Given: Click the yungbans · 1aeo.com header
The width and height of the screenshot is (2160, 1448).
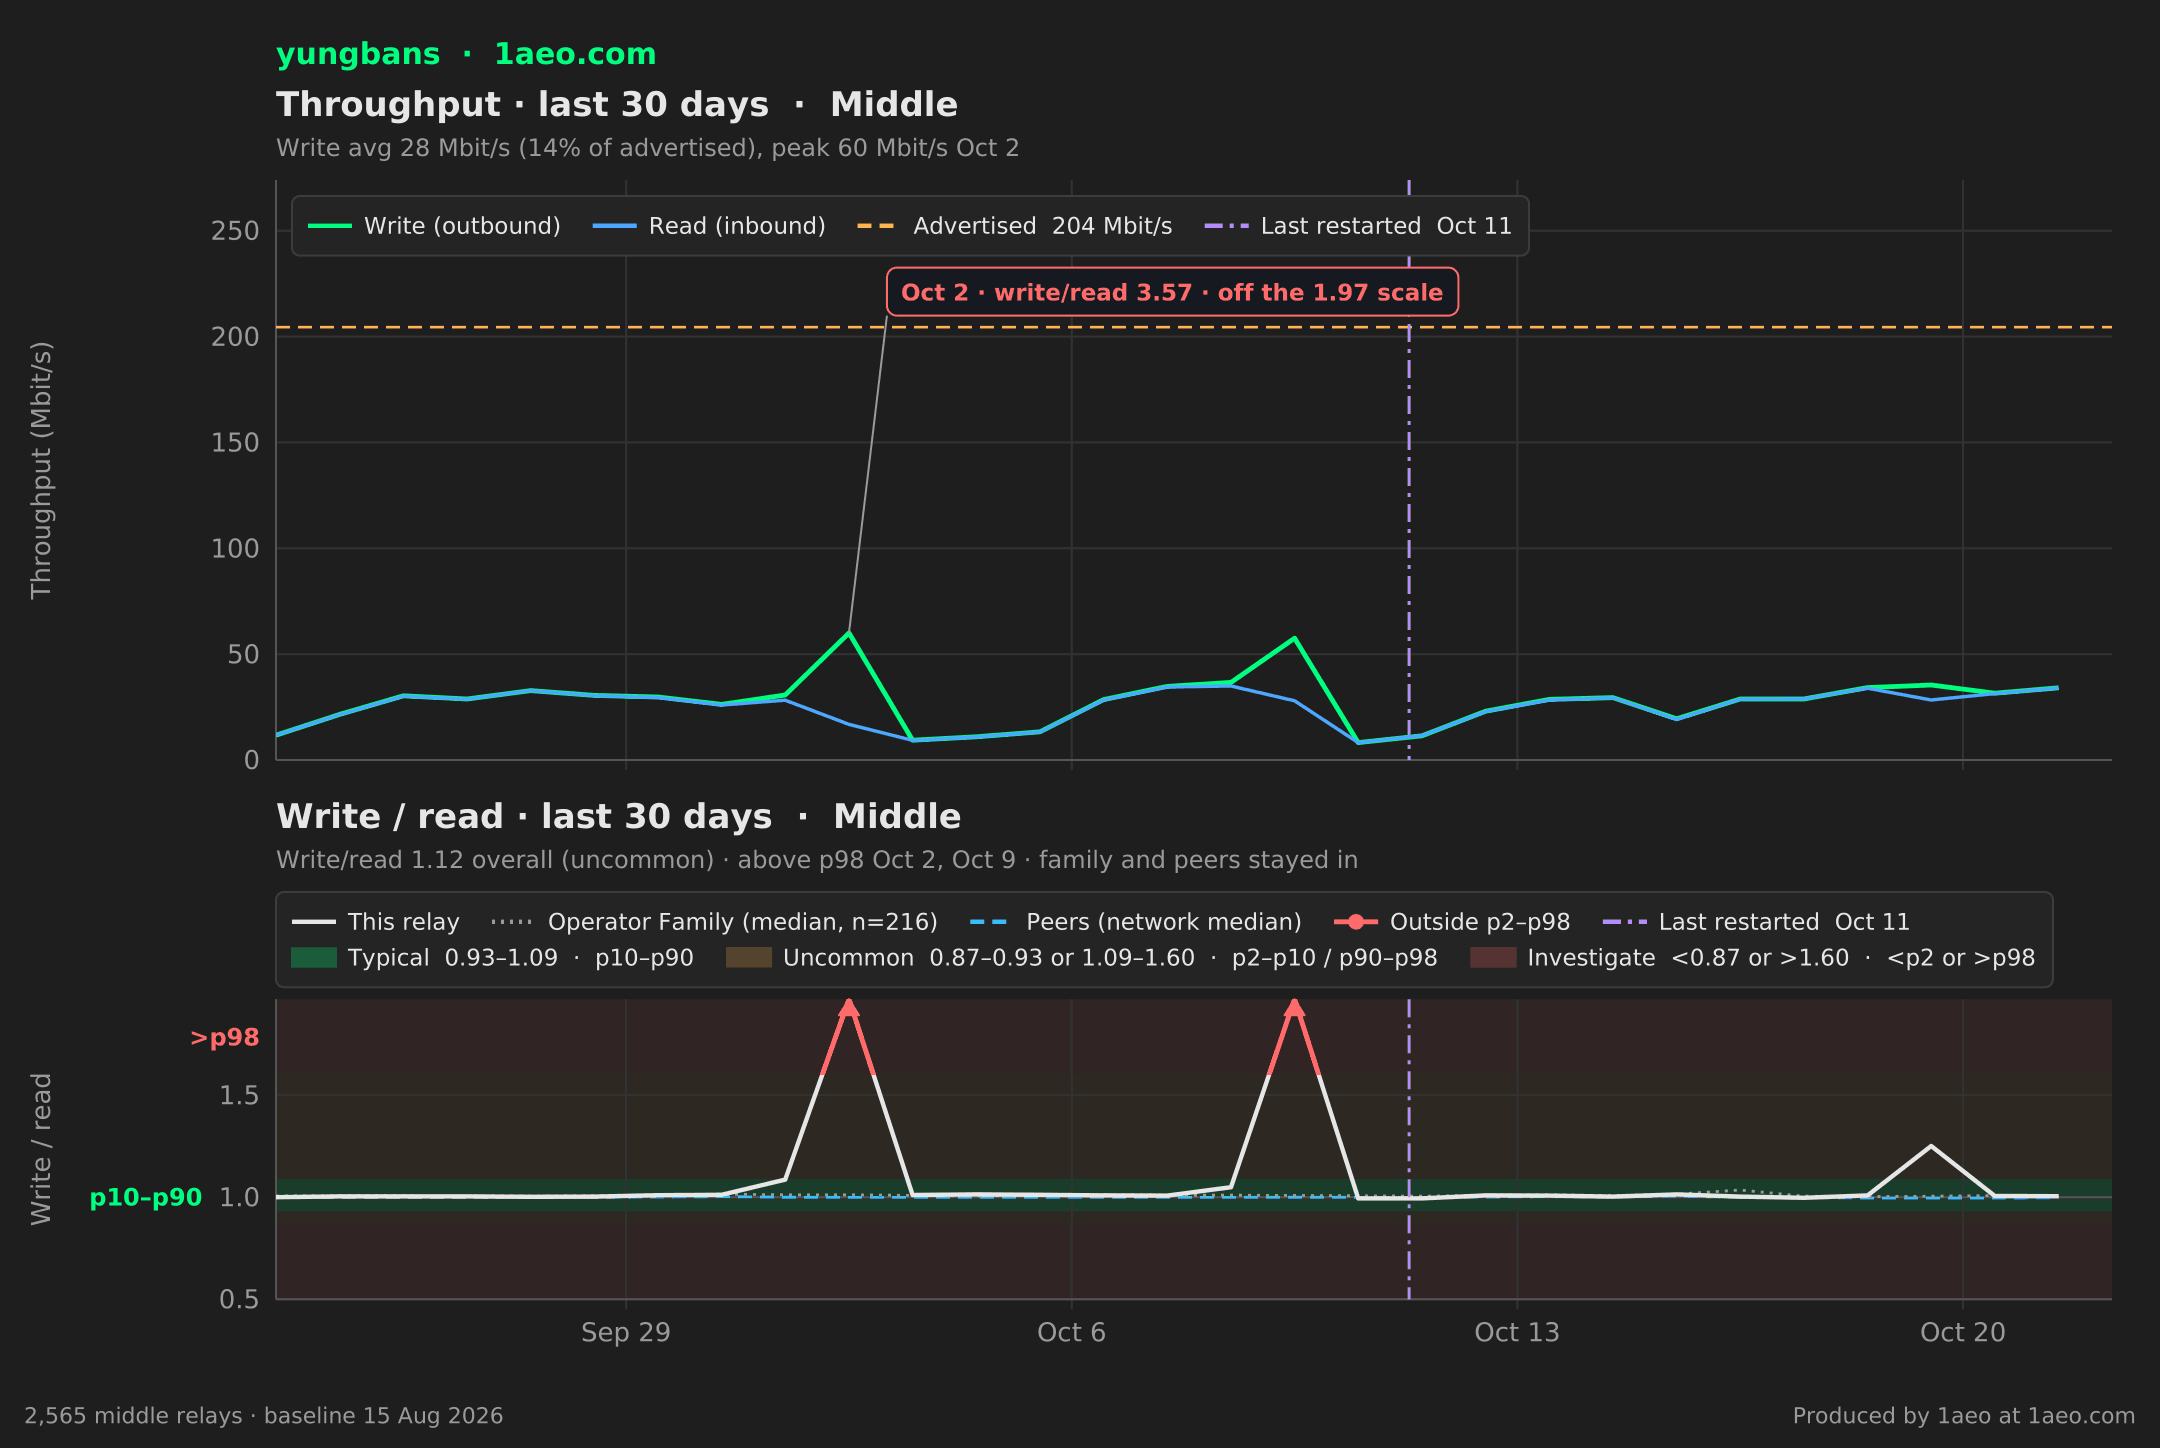Looking at the screenshot, I should pyautogui.click(x=466, y=54).
